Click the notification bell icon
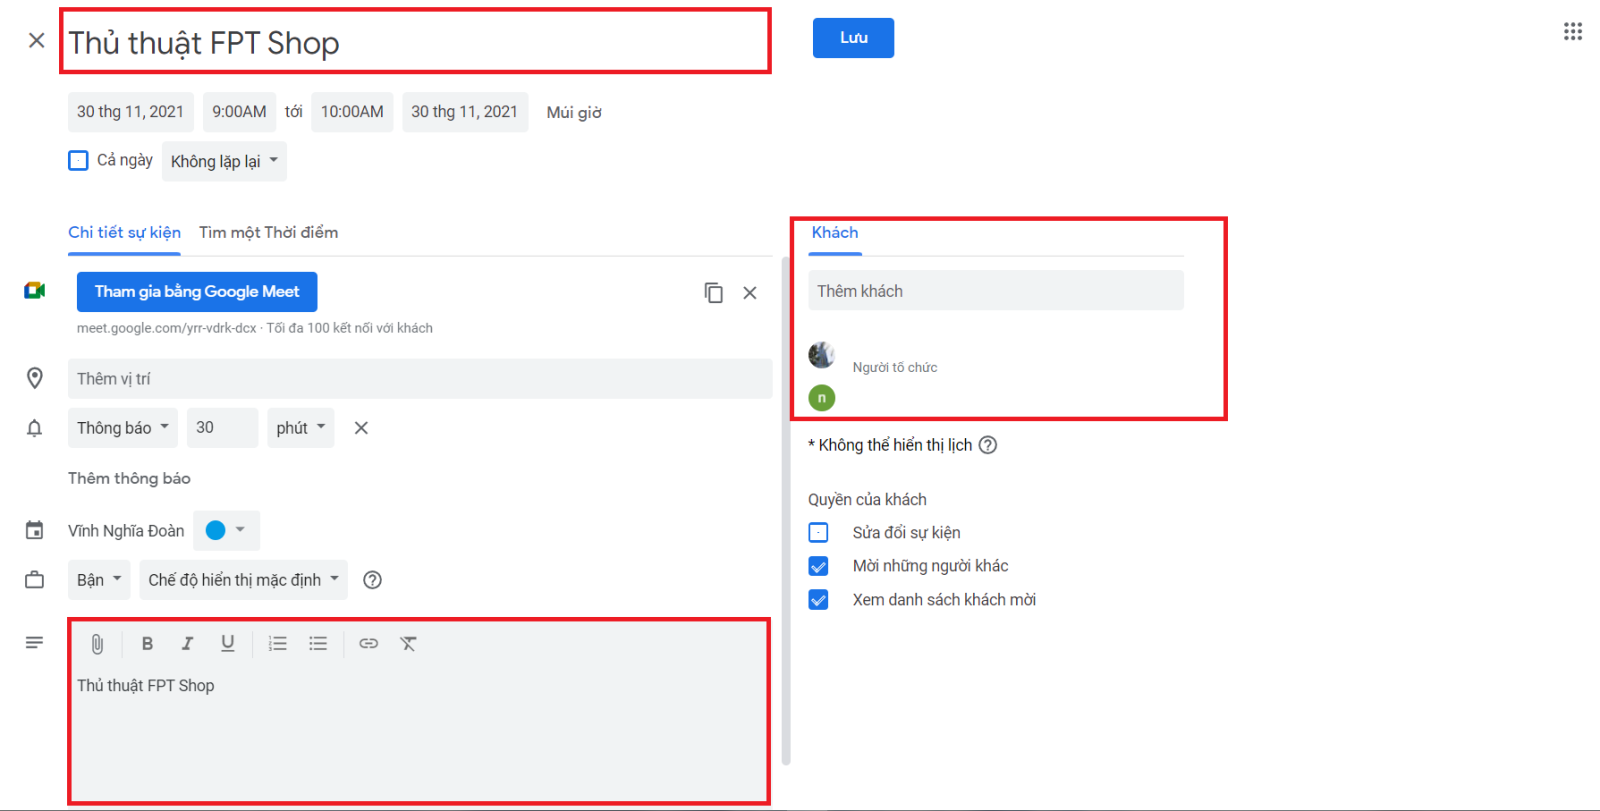Screen dimensions: 1600x811 point(35,428)
